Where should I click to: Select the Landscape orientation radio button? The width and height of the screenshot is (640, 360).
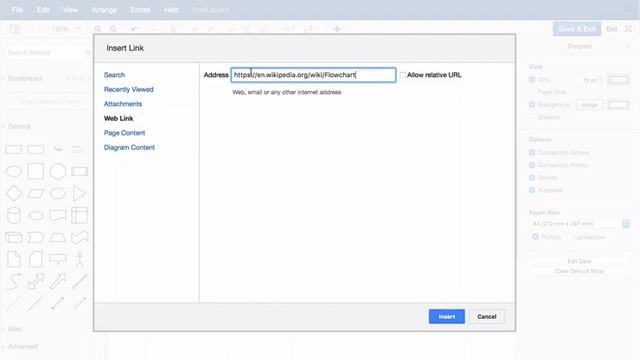coord(569,237)
